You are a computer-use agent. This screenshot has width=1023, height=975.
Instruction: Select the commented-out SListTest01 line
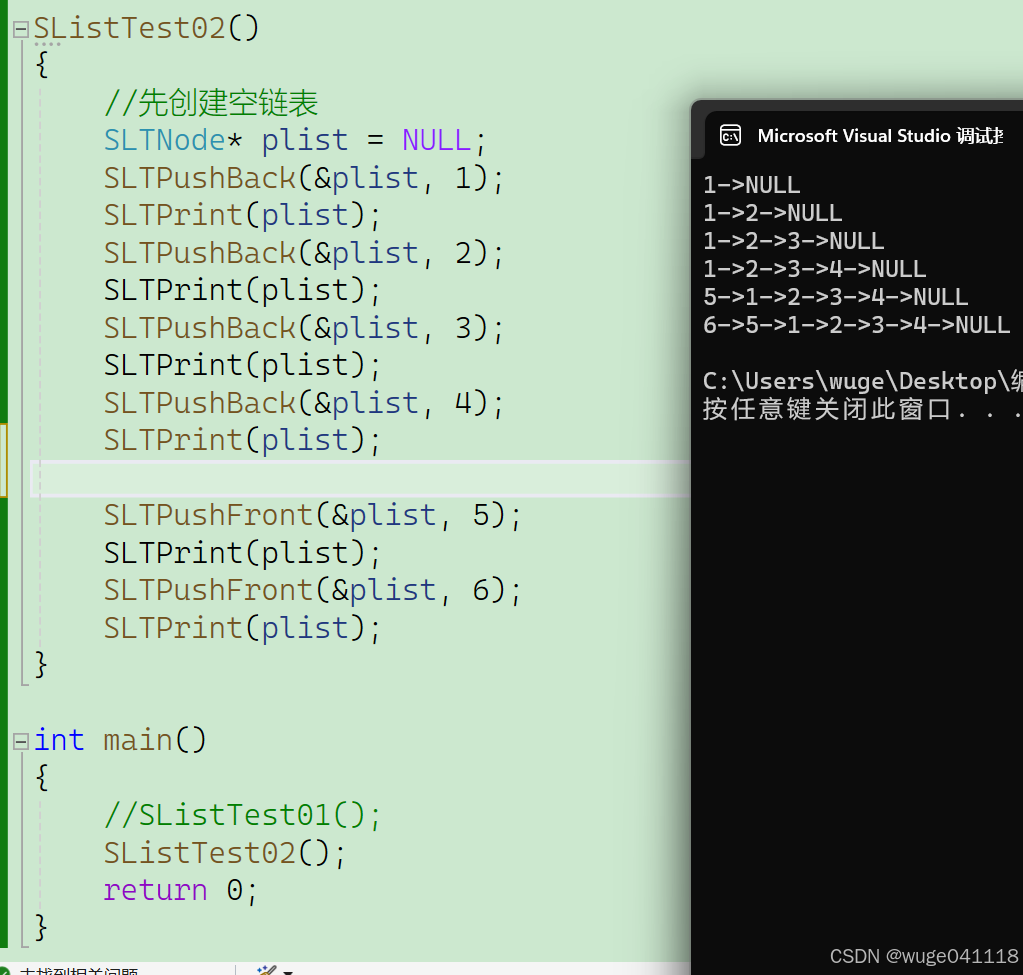(242, 814)
